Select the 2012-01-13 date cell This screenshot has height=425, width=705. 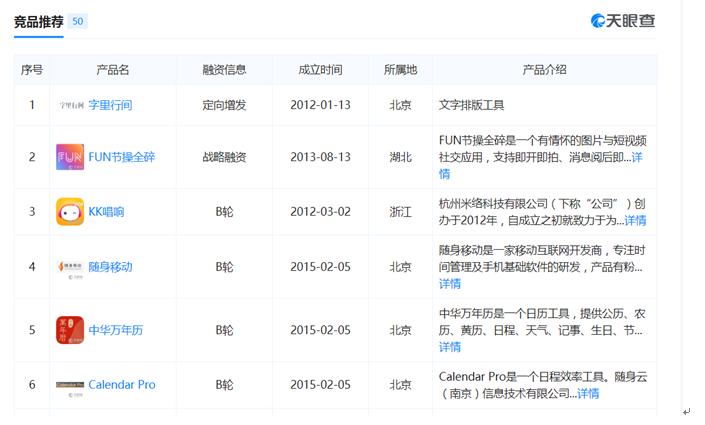pos(320,105)
